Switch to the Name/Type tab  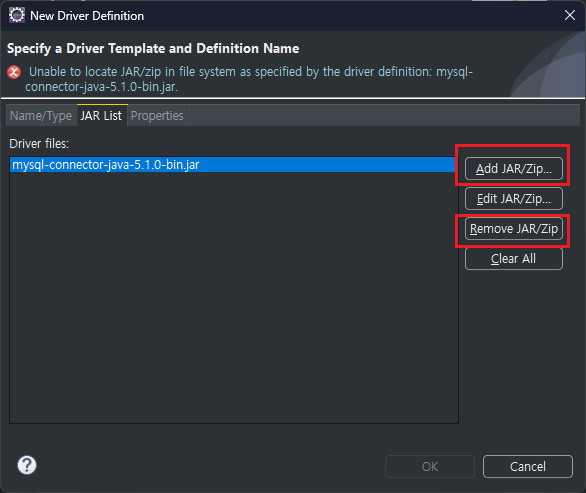click(x=41, y=115)
